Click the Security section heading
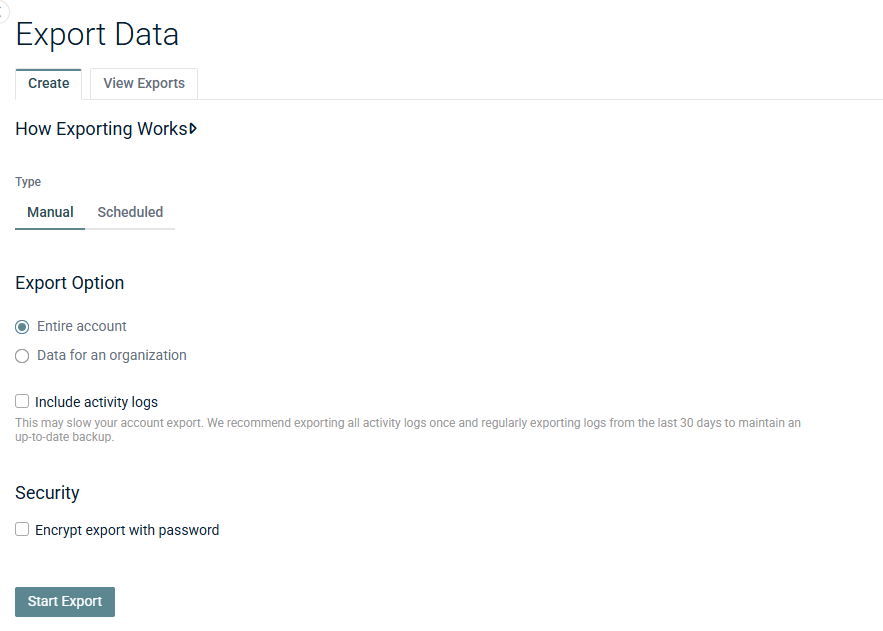This screenshot has height=631, width=883. point(47,493)
